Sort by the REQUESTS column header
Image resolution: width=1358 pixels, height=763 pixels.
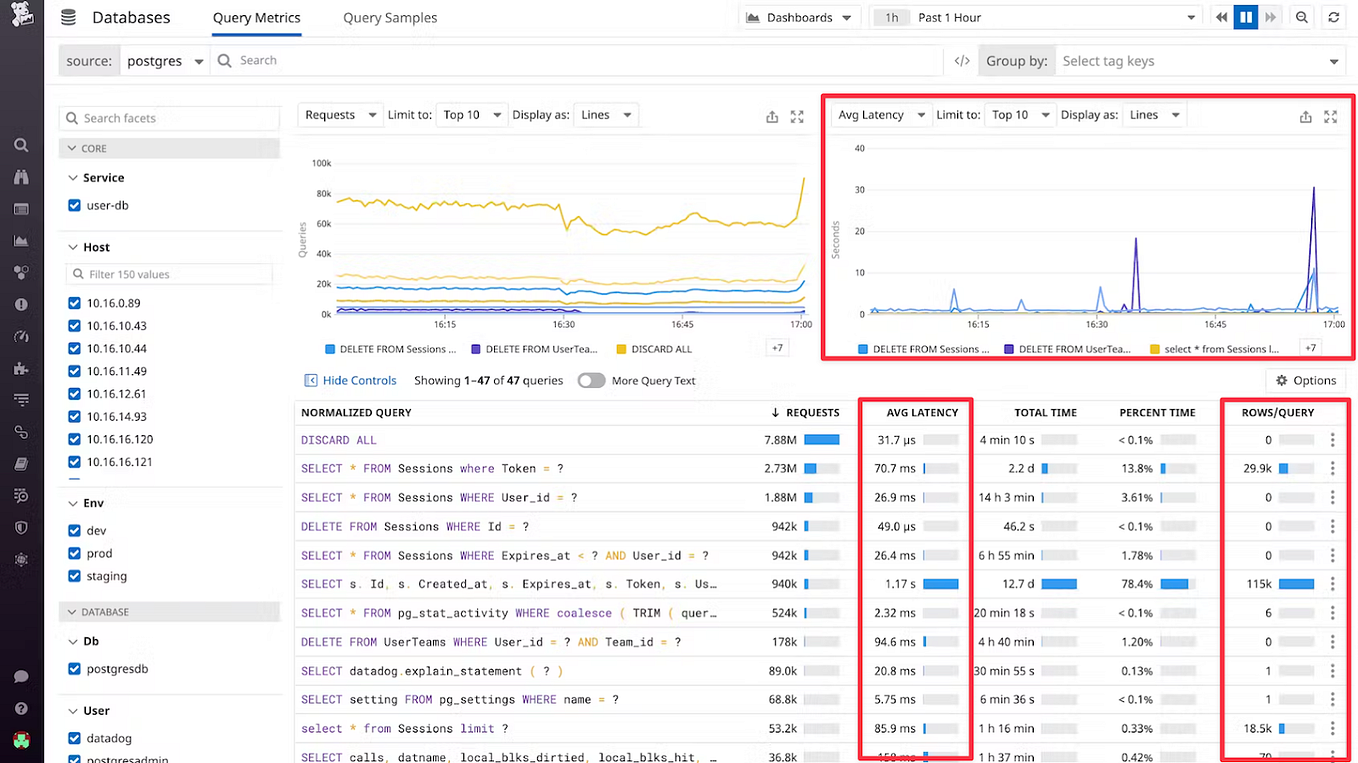(x=813, y=413)
